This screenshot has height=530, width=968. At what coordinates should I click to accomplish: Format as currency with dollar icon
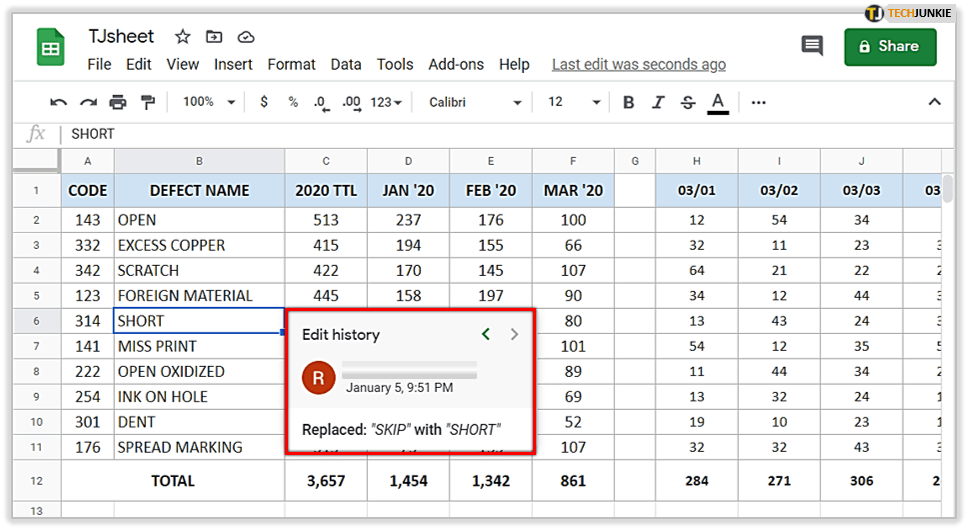(x=264, y=102)
